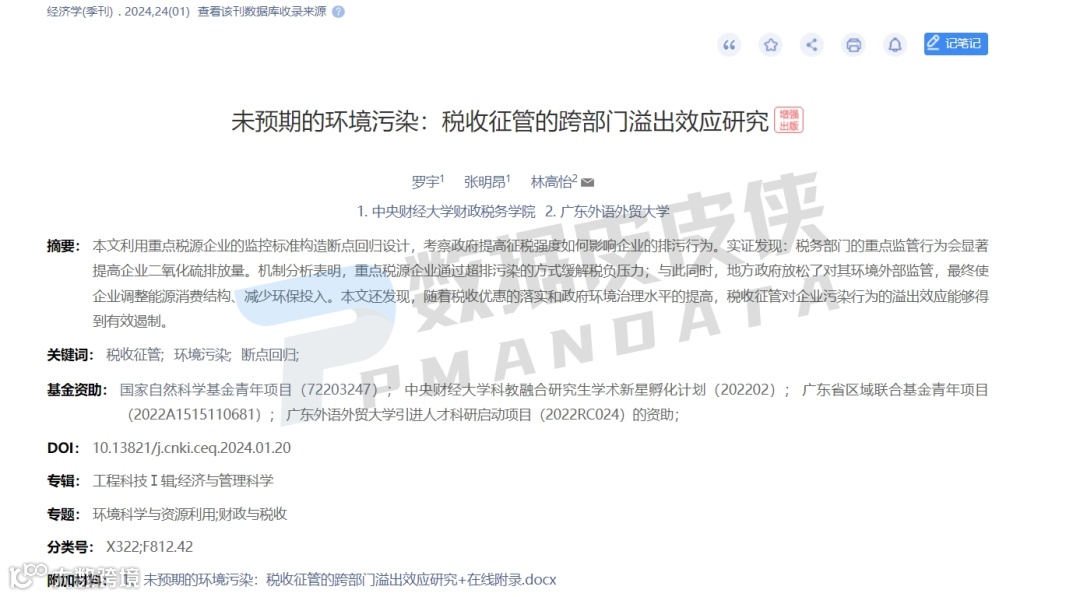Open 广东外语外贸大学 affiliation link

(607, 211)
